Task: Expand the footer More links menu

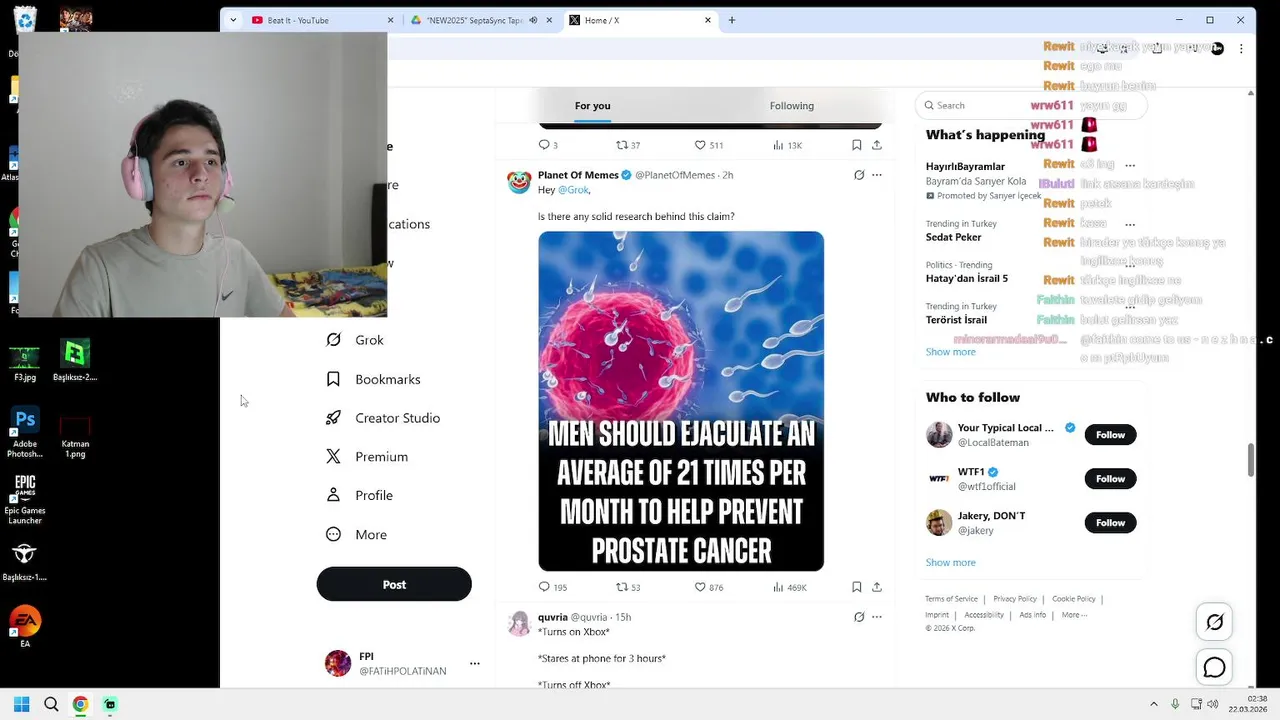Action: click(x=1074, y=615)
